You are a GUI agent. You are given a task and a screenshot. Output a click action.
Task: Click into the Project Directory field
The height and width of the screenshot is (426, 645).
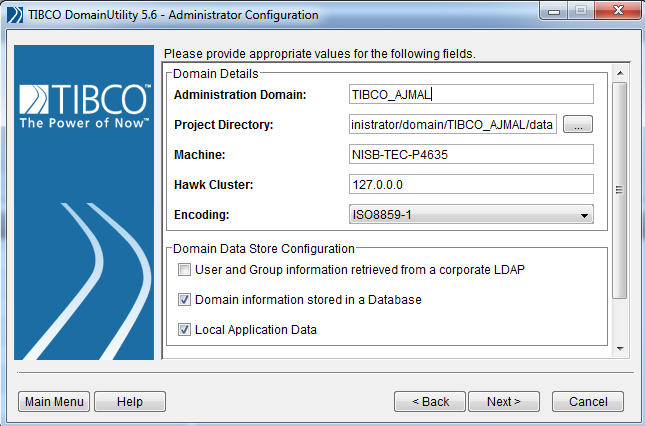click(453, 125)
